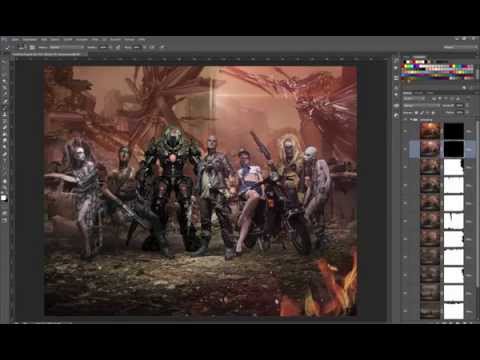Click the brush Opacity value in options bar

point(103,47)
